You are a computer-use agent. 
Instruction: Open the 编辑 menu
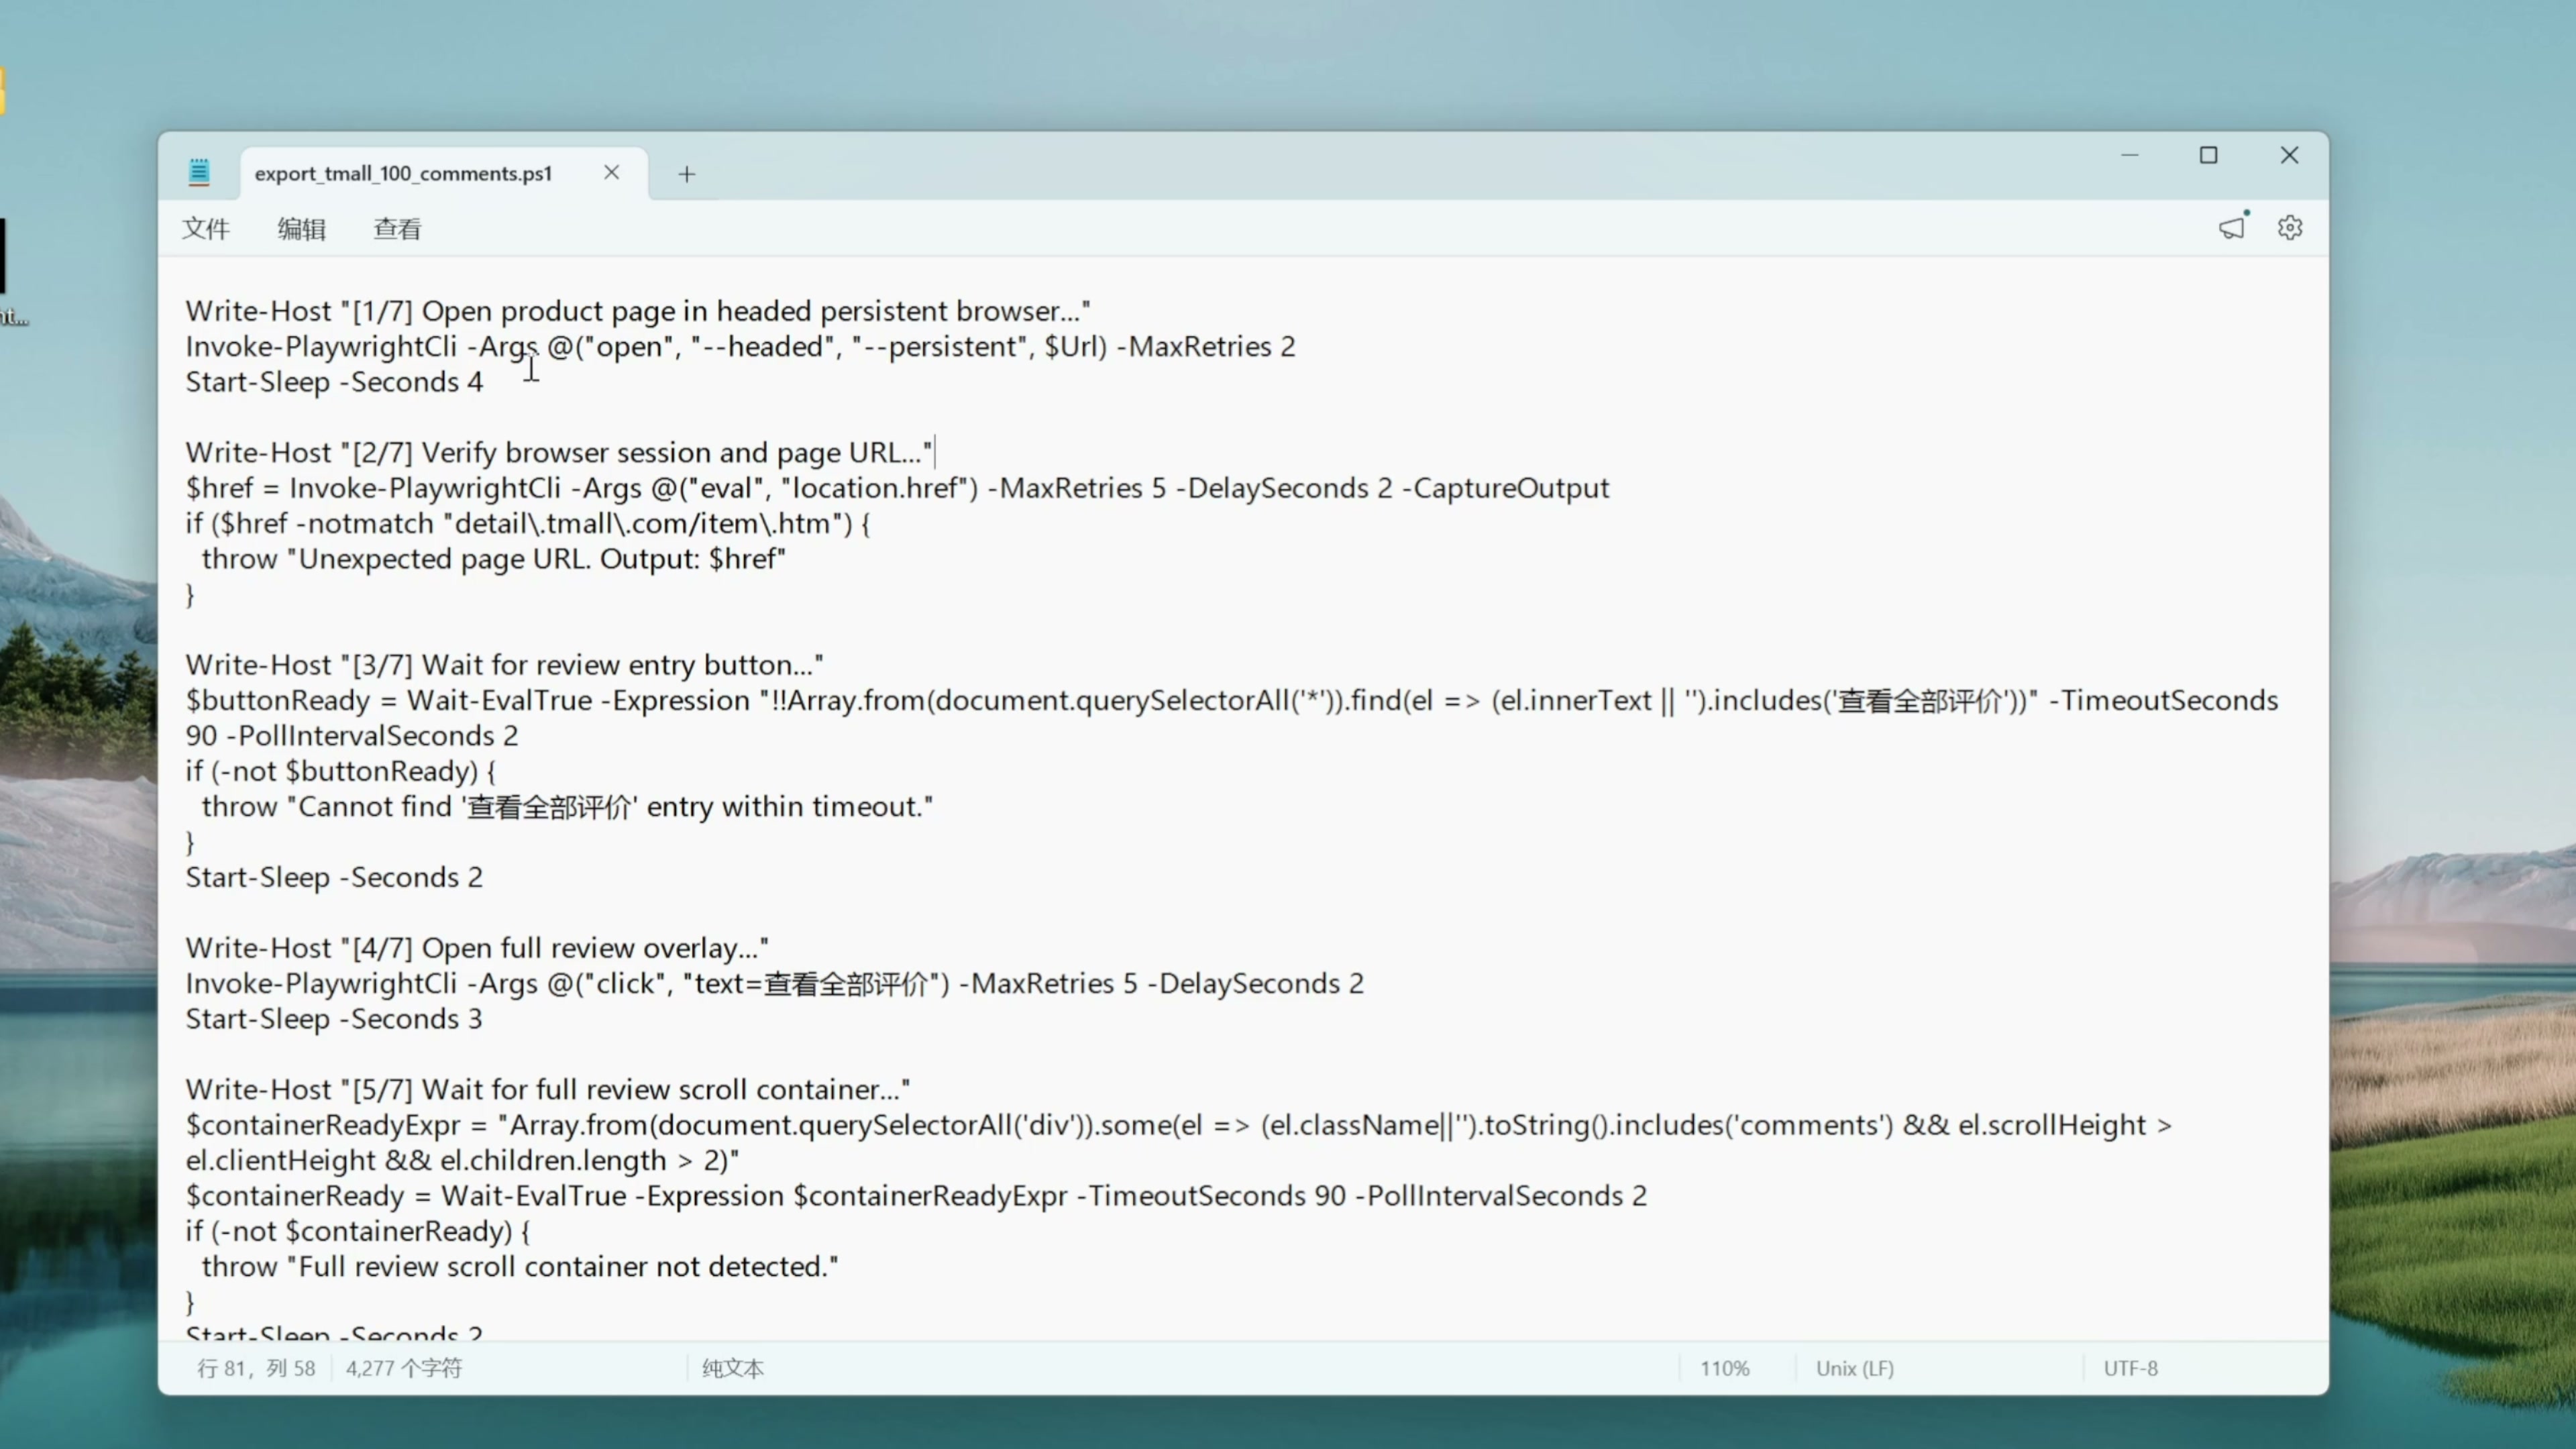point(301,229)
